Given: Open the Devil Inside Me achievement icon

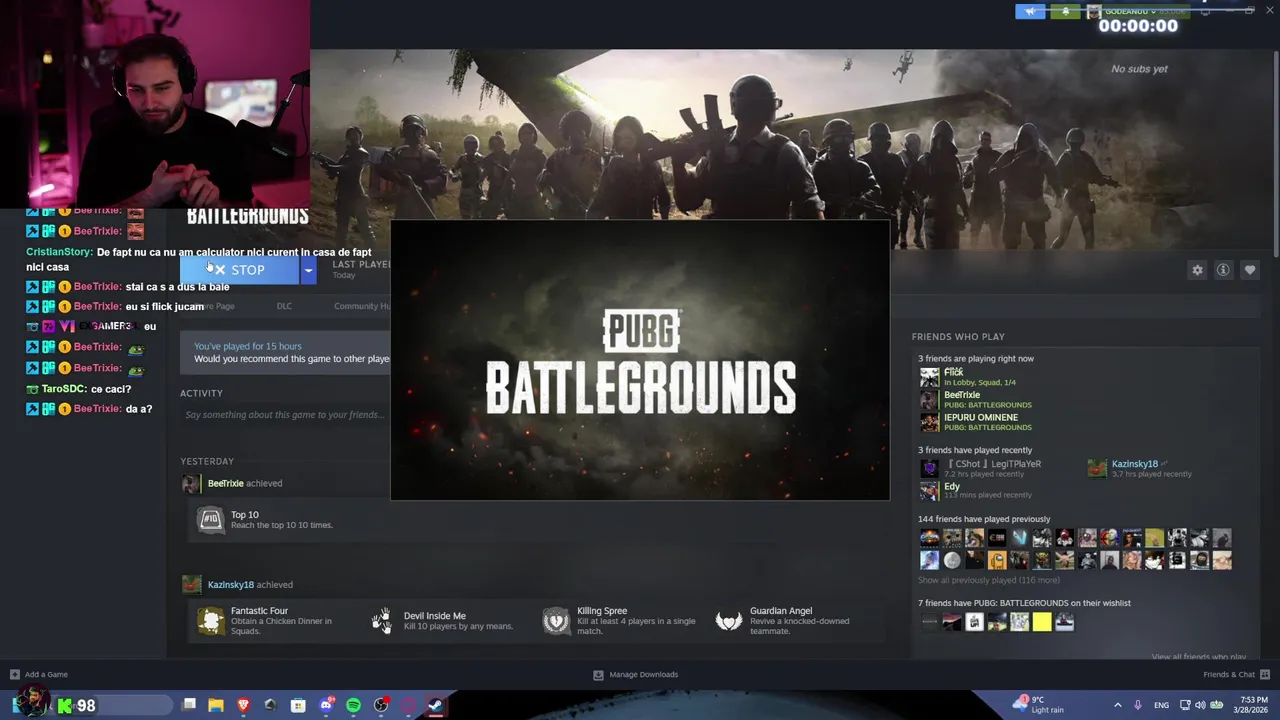Looking at the screenshot, I should click(x=382, y=621).
